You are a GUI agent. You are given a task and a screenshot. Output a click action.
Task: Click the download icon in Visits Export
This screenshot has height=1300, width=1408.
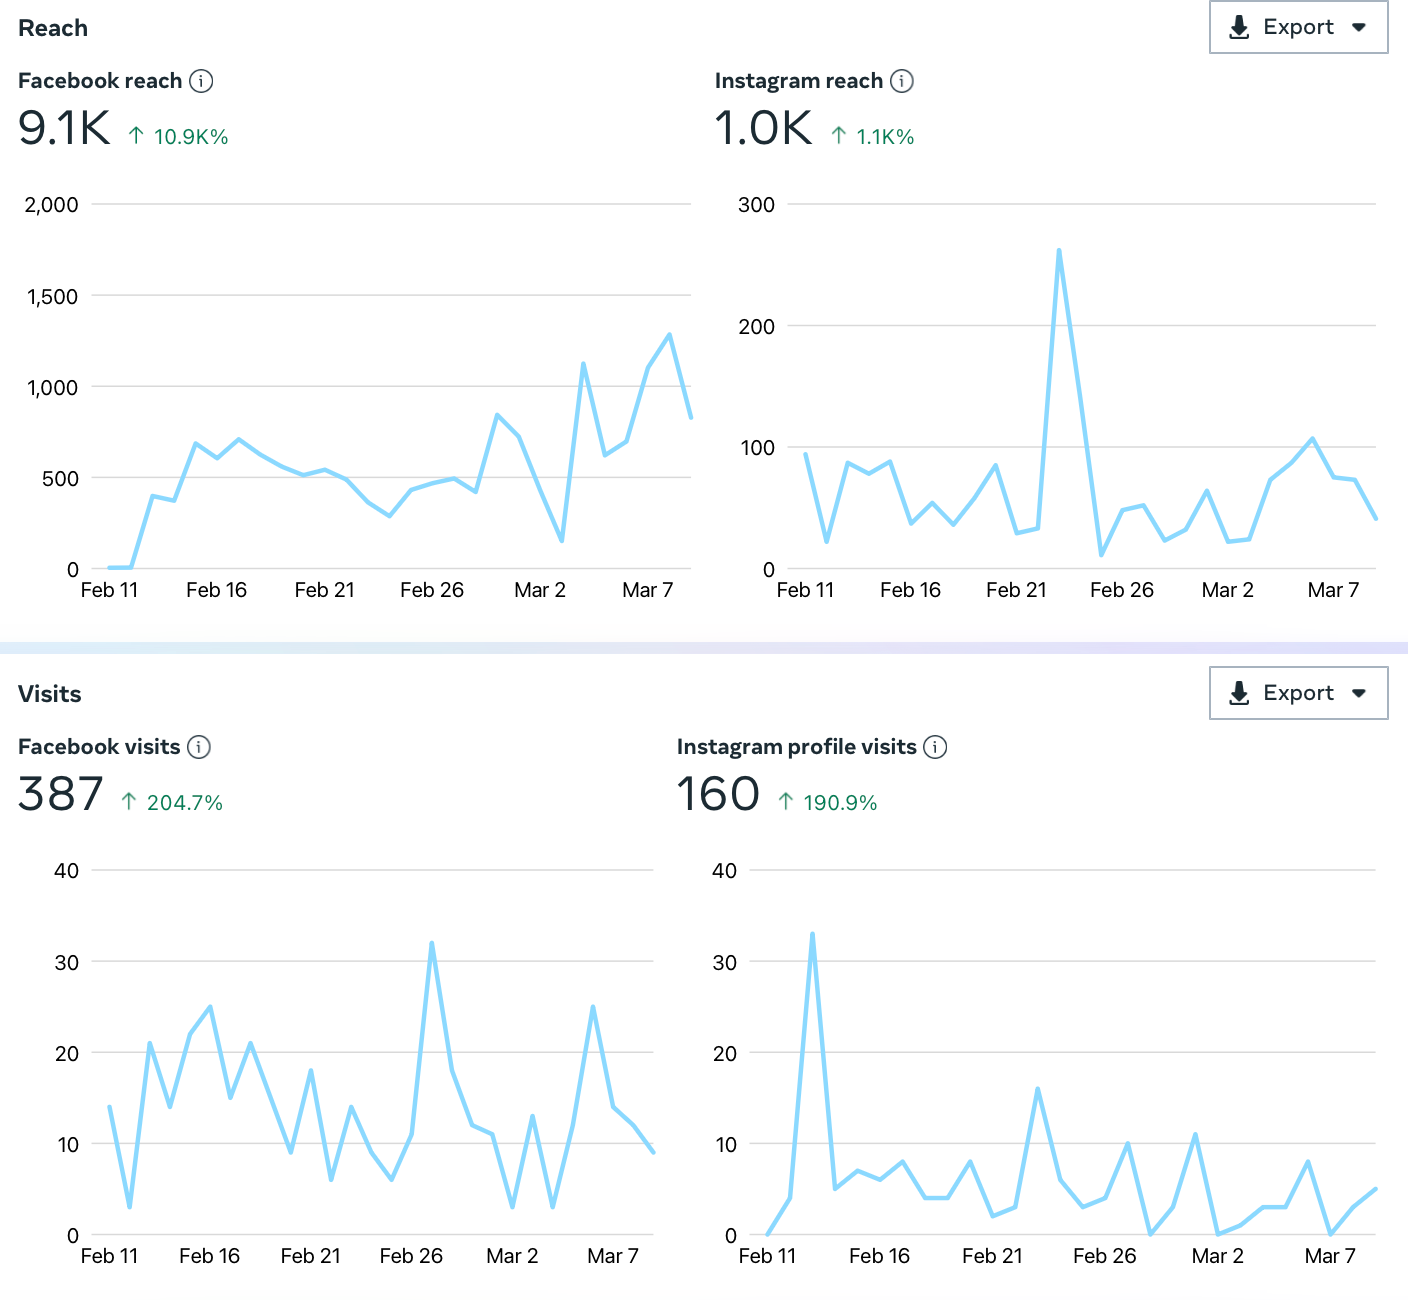[1239, 693]
